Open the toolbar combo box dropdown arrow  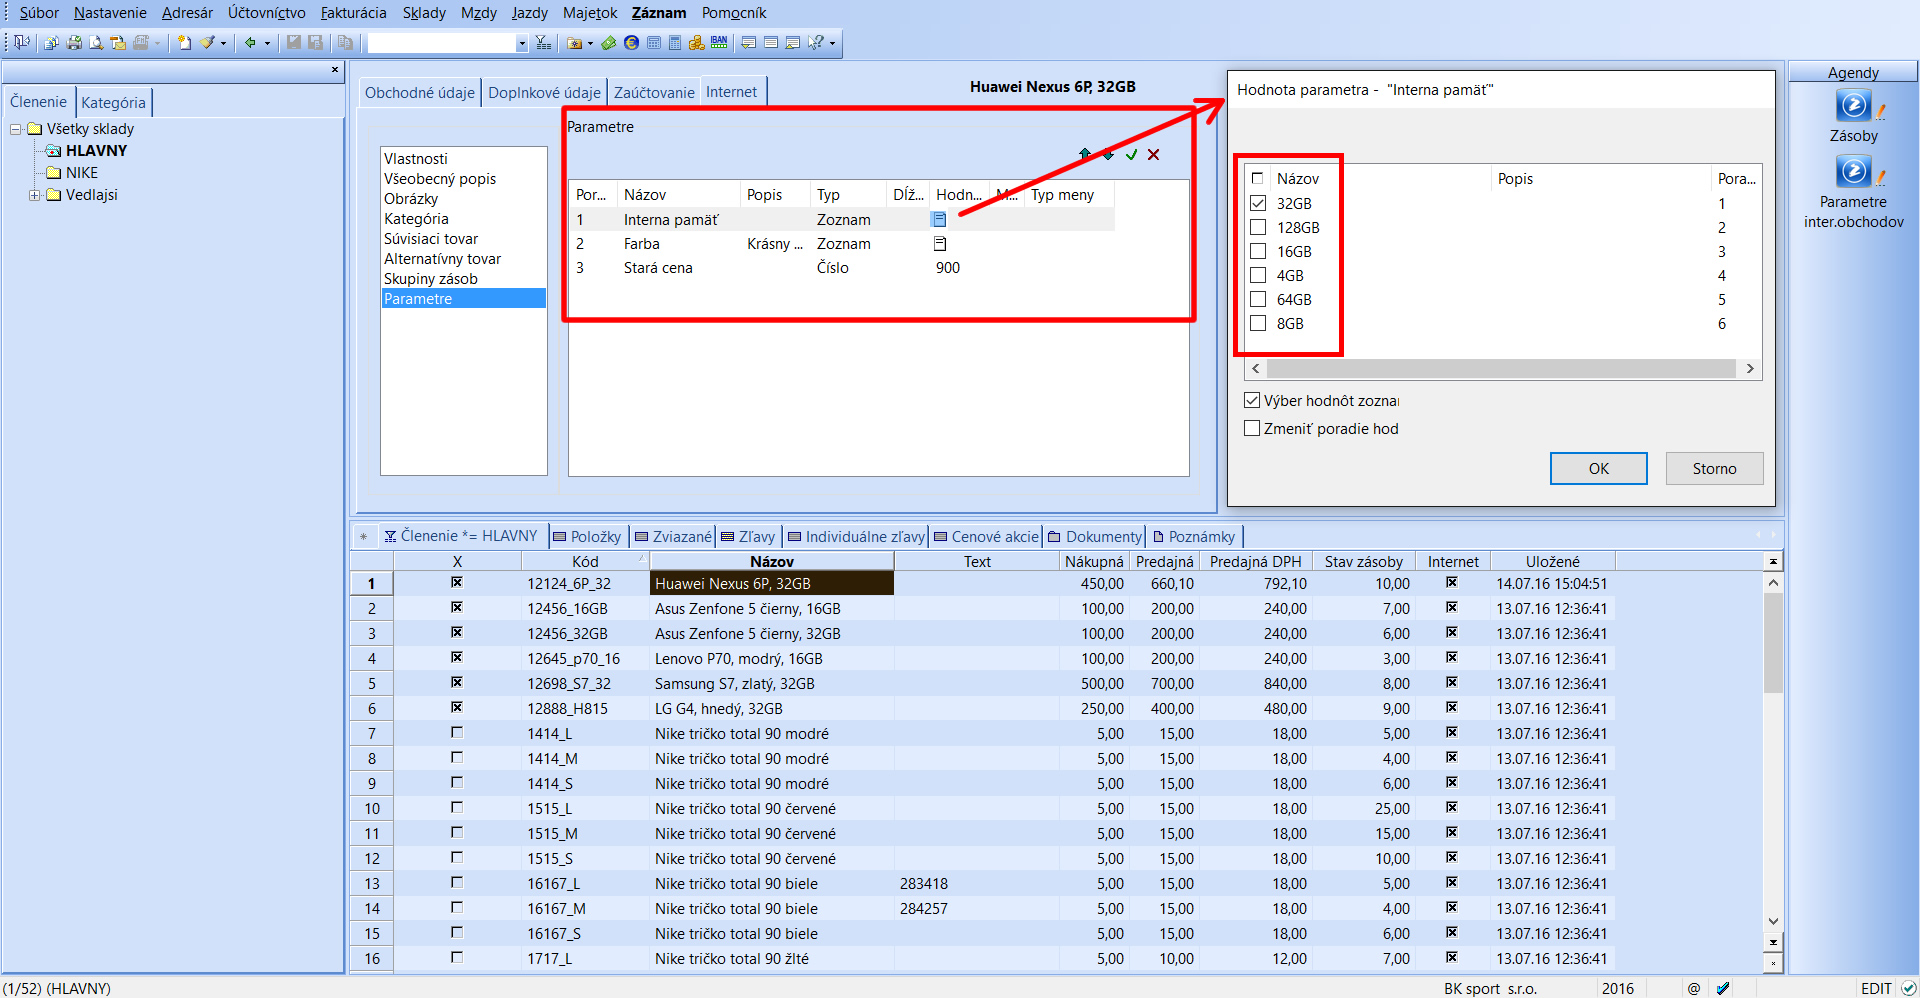click(x=522, y=43)
